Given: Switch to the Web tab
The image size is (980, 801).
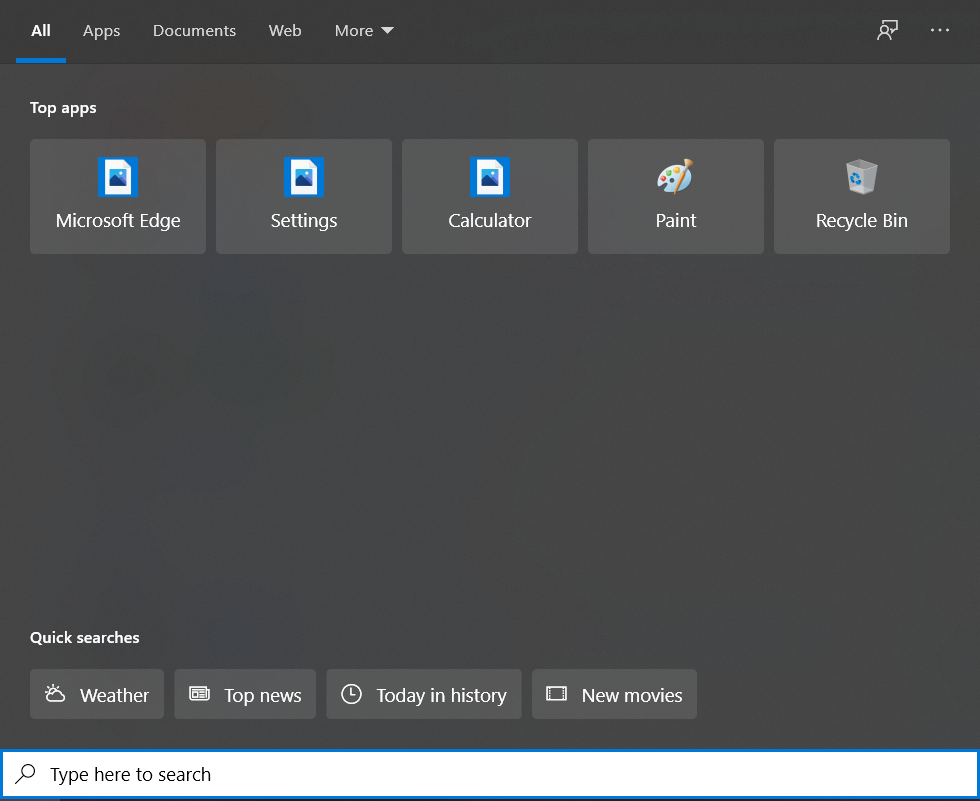Looking at the screenshot, I should (285, 31).
